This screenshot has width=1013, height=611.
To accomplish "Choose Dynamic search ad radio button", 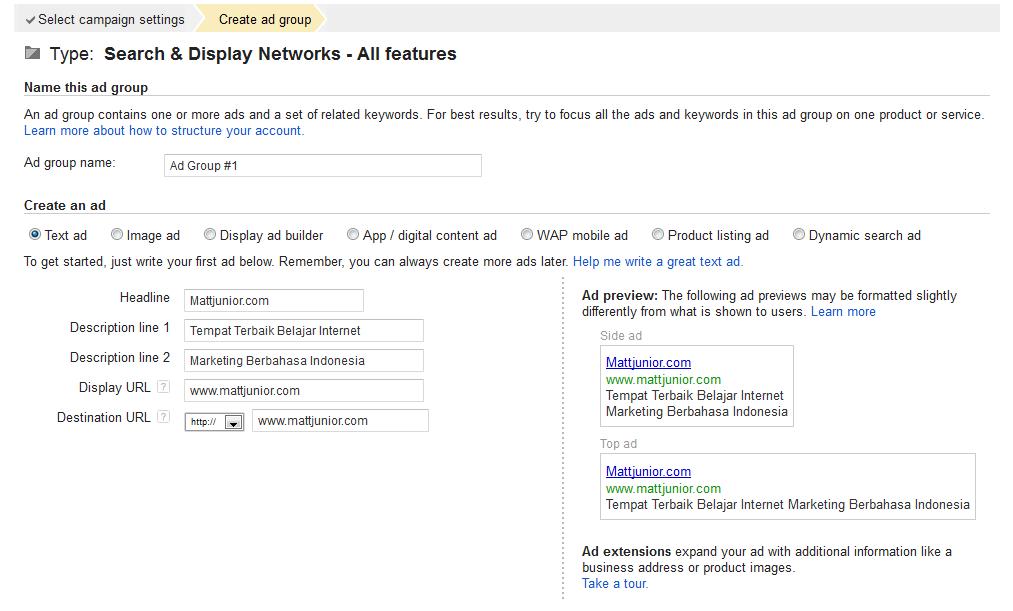I will (x=799, y=234).
